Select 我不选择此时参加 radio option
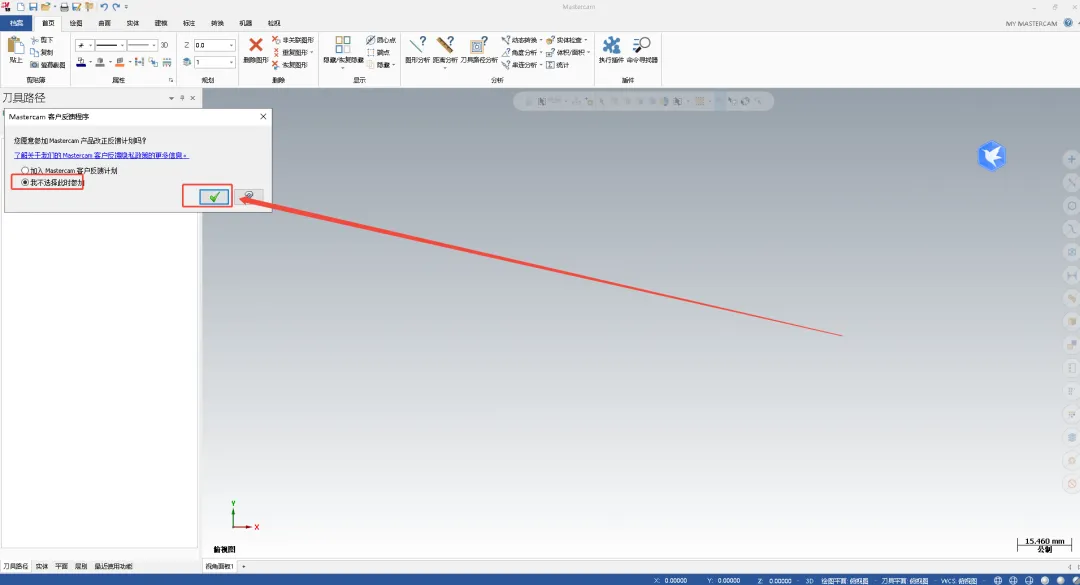The width and height of the screenshot is (1080, 585). (25, 183)
